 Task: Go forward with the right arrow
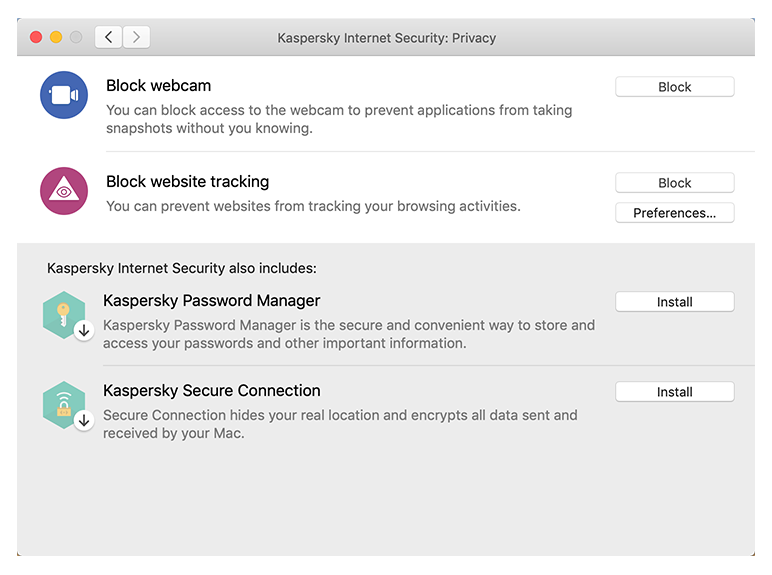(x=136, y=38)
